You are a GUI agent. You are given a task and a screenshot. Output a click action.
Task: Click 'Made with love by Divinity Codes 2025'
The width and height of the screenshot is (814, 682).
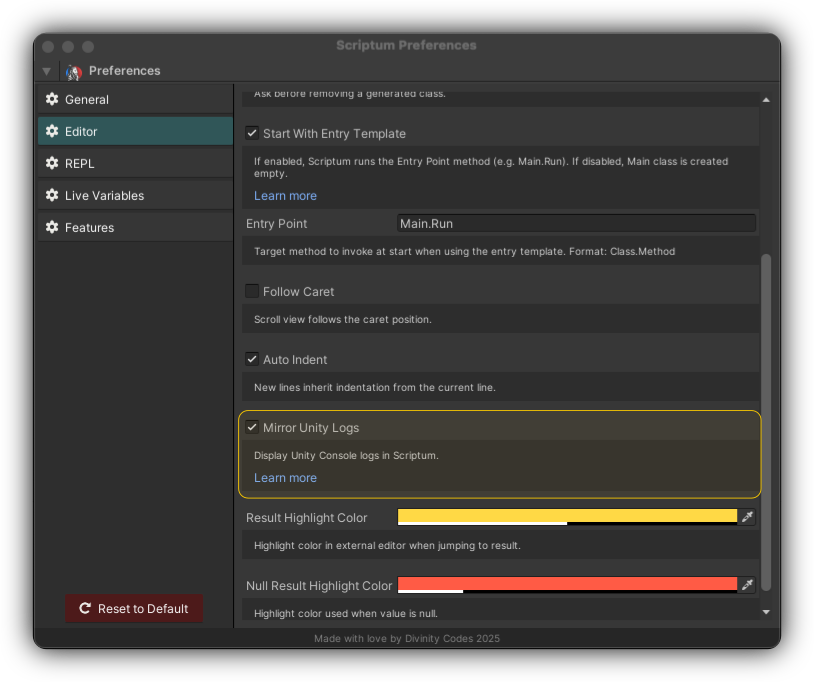click(x=407, y=638)
